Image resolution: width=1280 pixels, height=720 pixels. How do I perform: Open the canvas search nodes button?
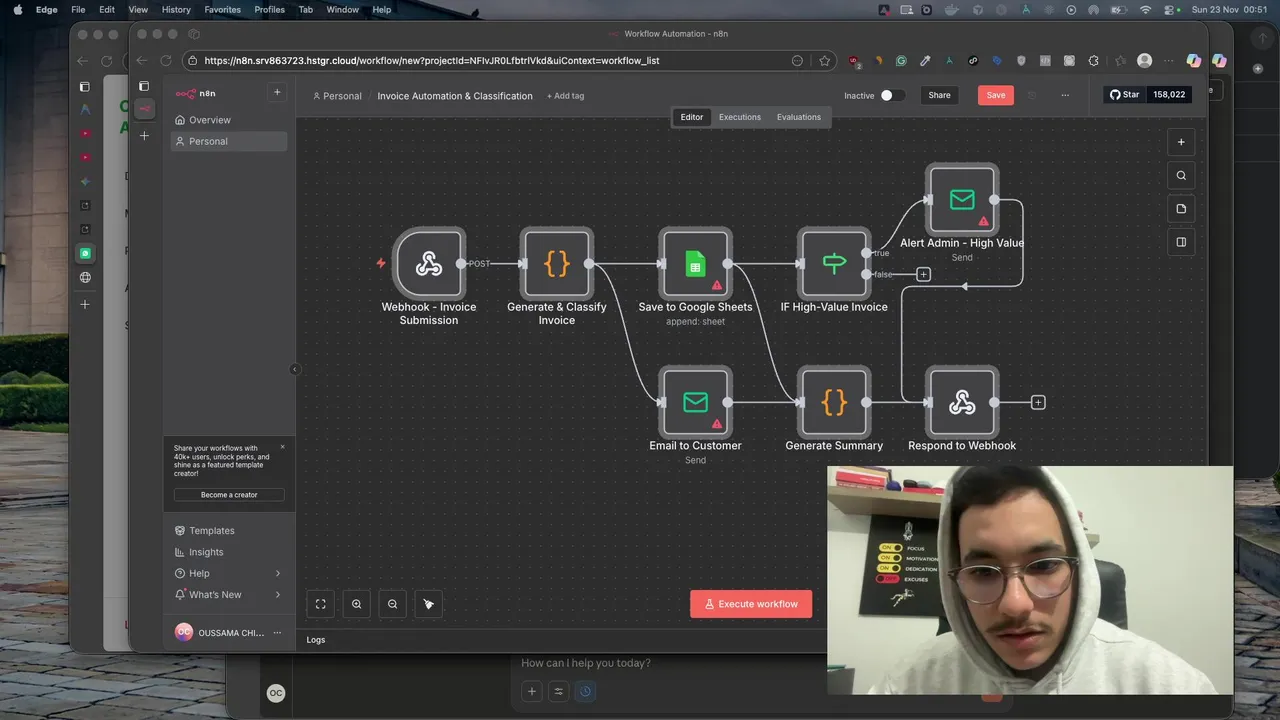click(1181, 175)
